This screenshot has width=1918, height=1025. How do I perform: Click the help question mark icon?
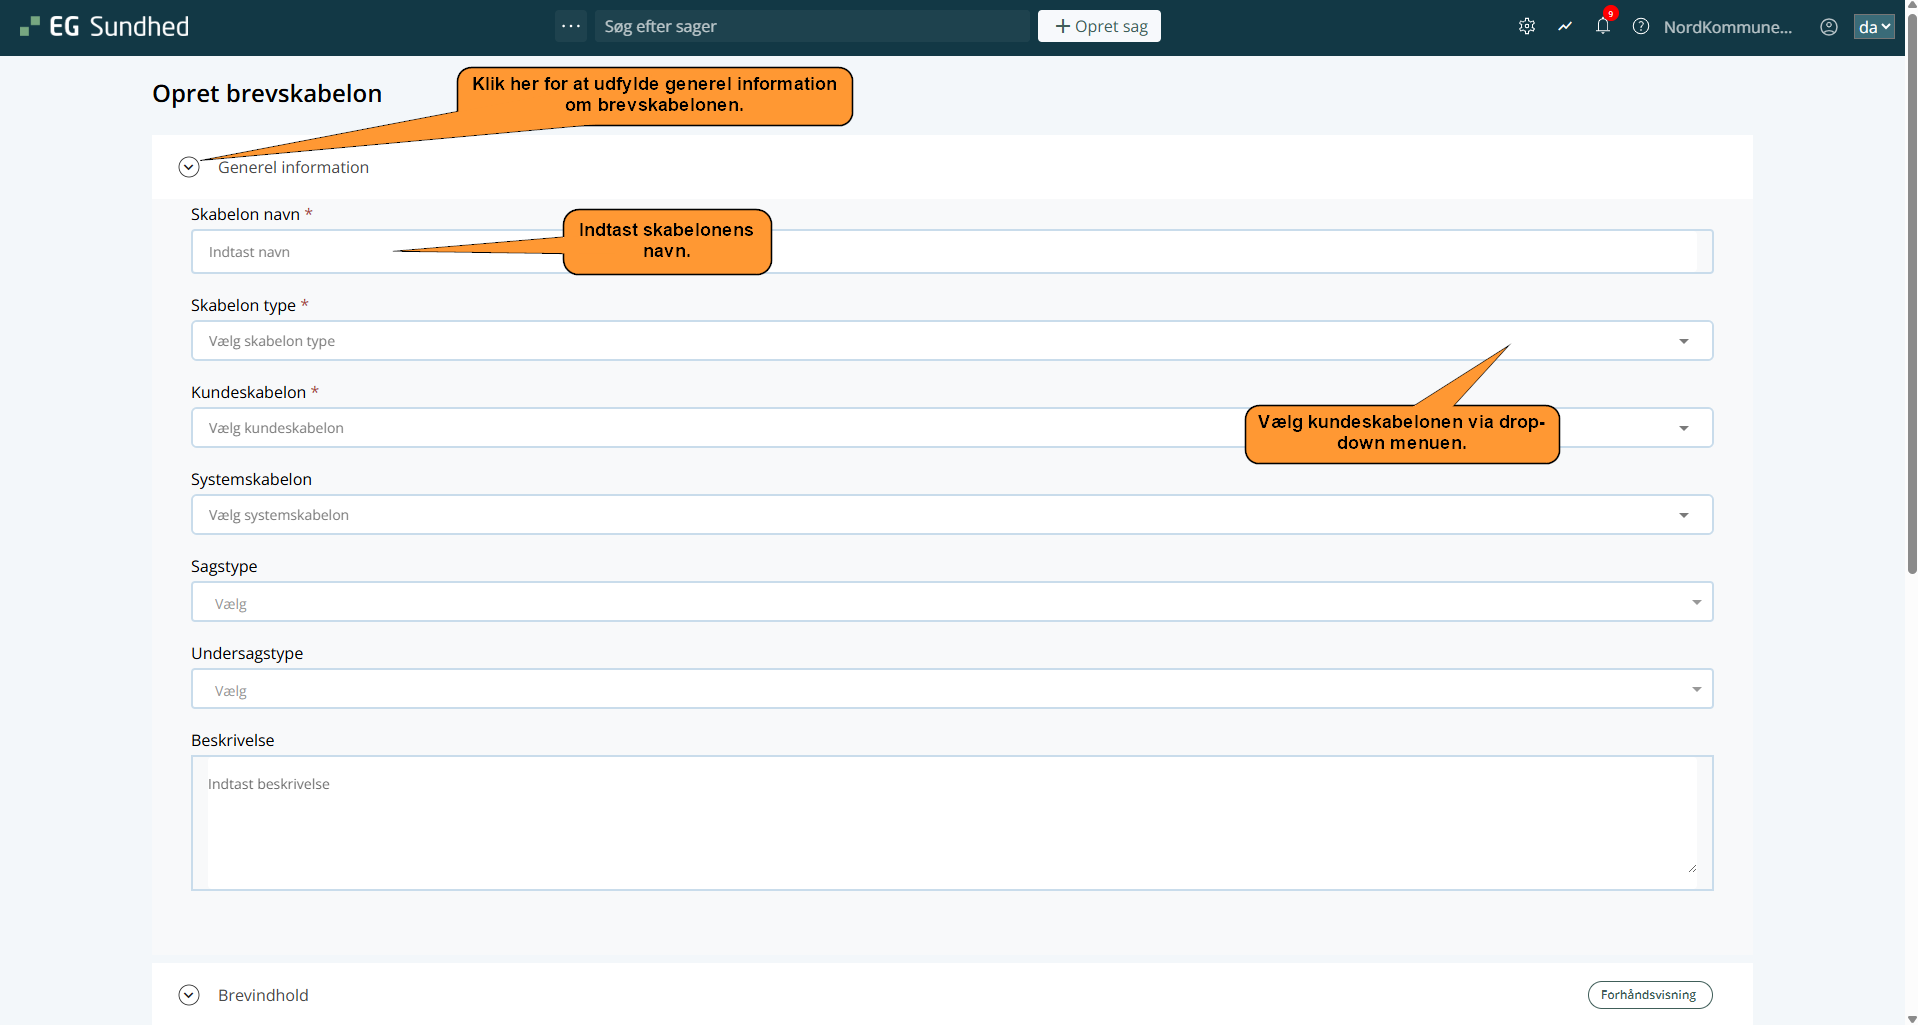click(x=1641, y=27)
